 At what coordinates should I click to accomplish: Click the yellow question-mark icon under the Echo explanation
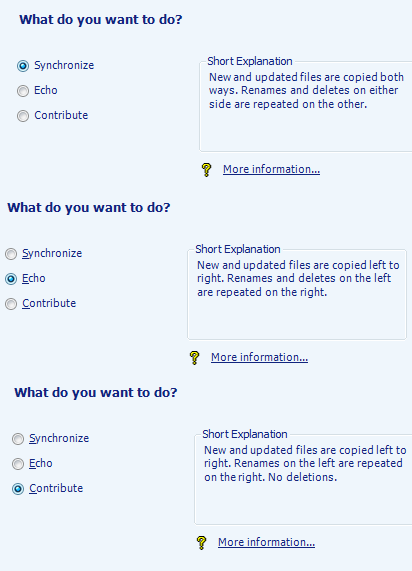tap(195, 358)
